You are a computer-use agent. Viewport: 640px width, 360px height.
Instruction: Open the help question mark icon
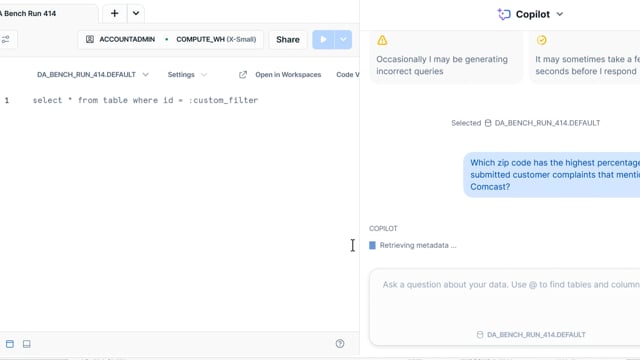pos(340,344)
